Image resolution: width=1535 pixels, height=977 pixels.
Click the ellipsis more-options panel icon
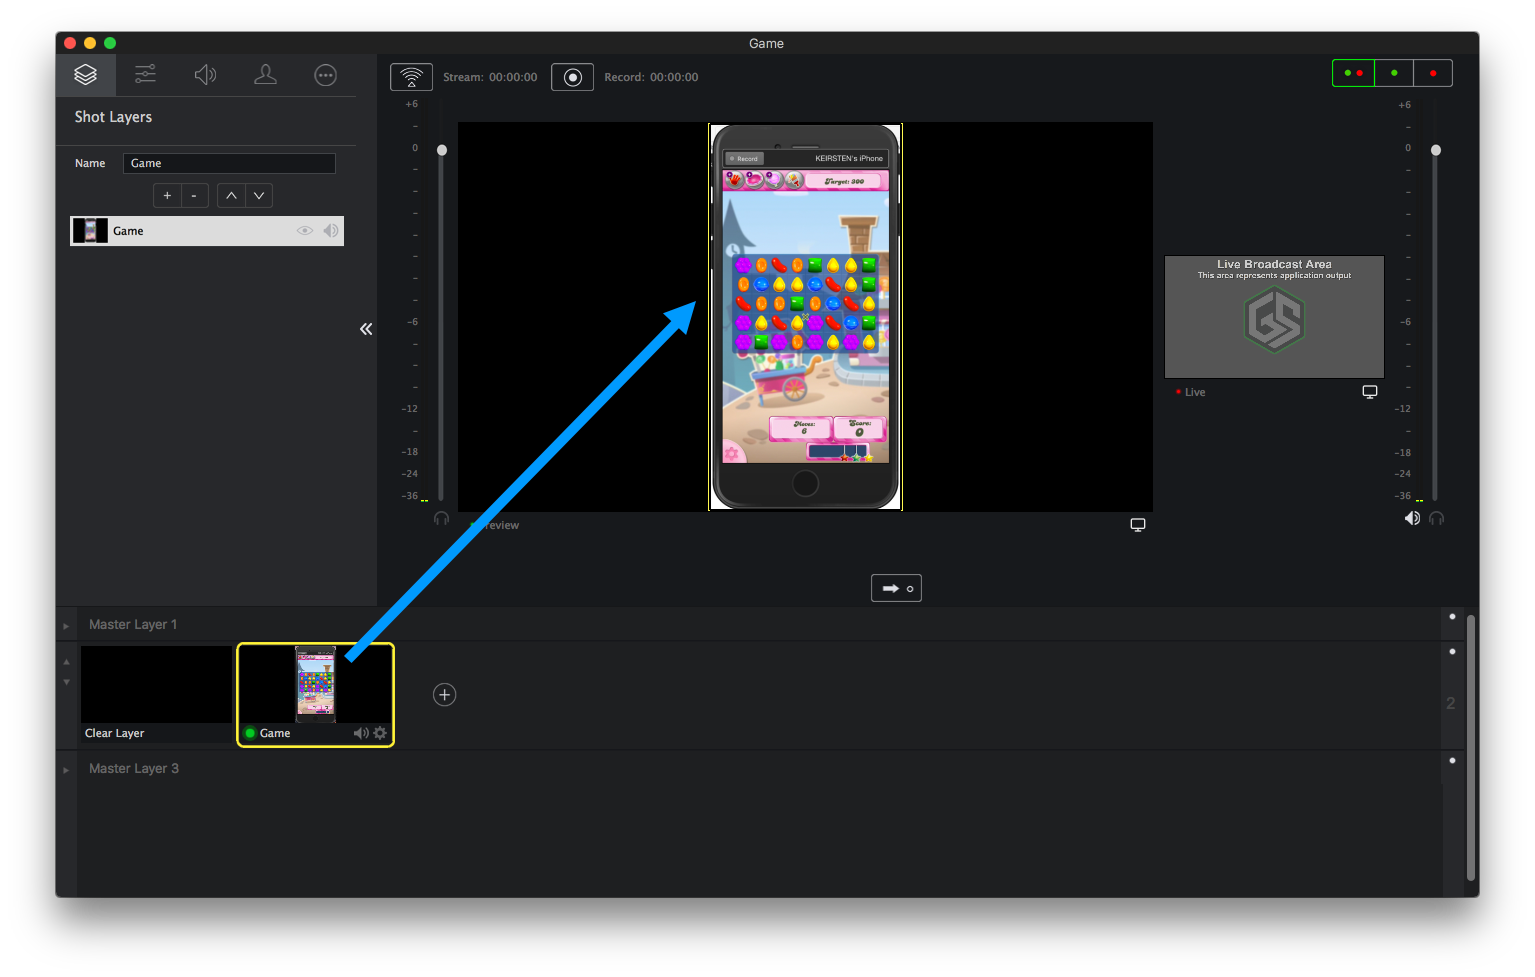(325, 74)
